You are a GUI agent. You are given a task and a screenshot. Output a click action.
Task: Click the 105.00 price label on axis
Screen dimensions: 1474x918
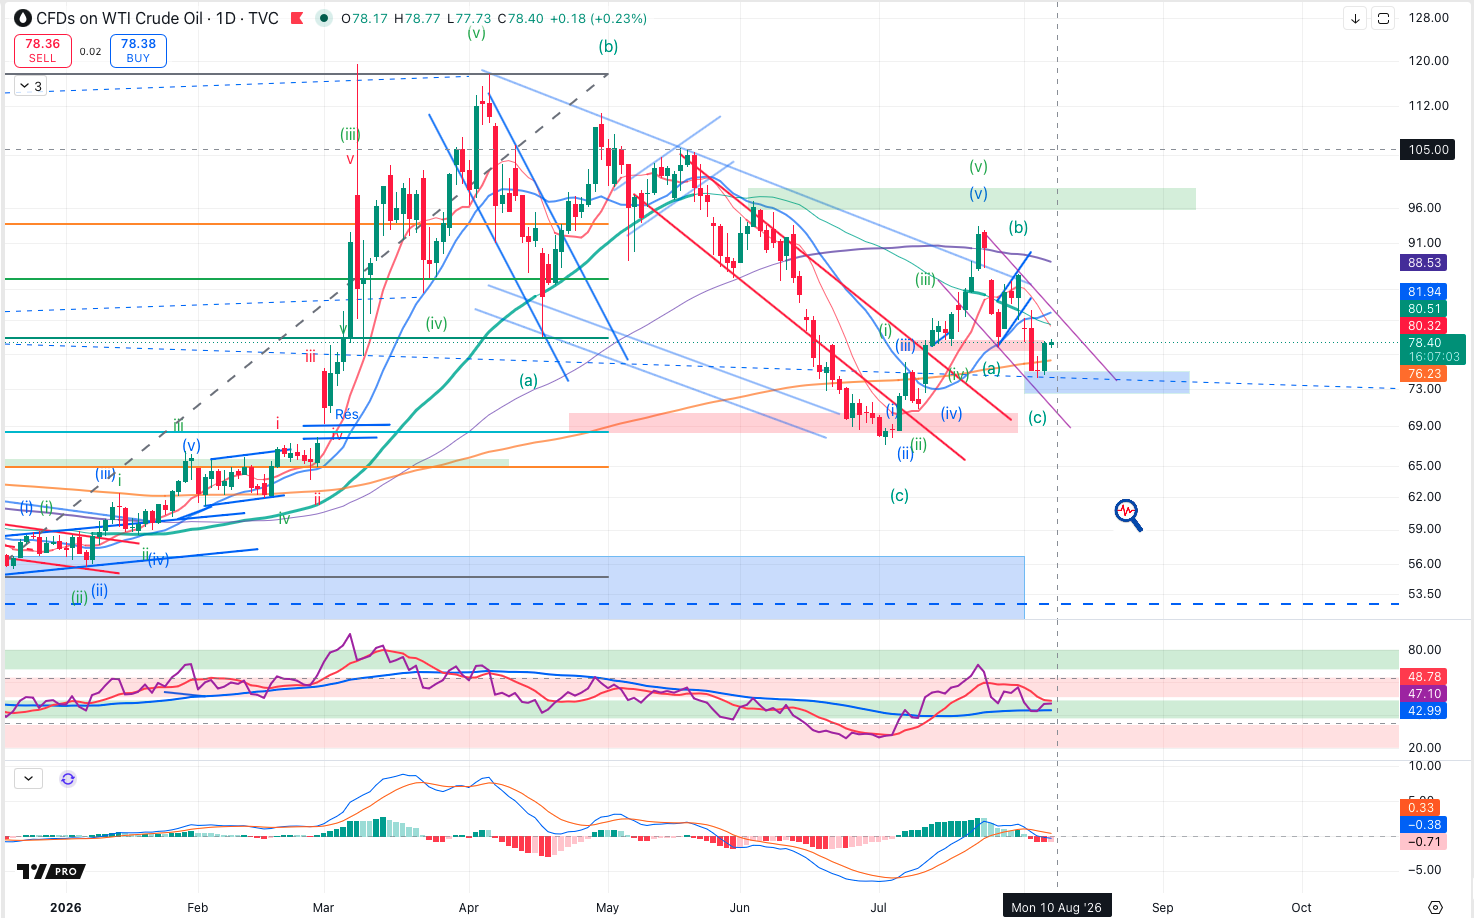(x=1427, y=149)
